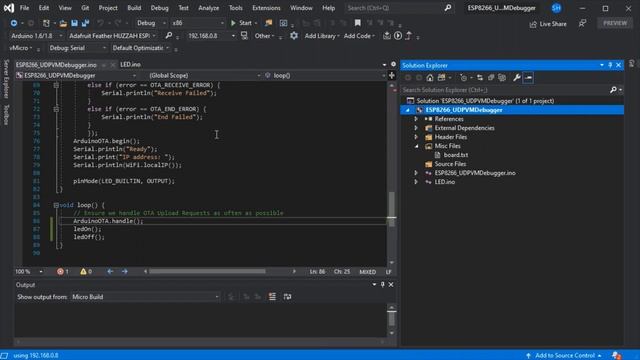Open the File menu
This screenshot has height=360, width=640.
24,8
